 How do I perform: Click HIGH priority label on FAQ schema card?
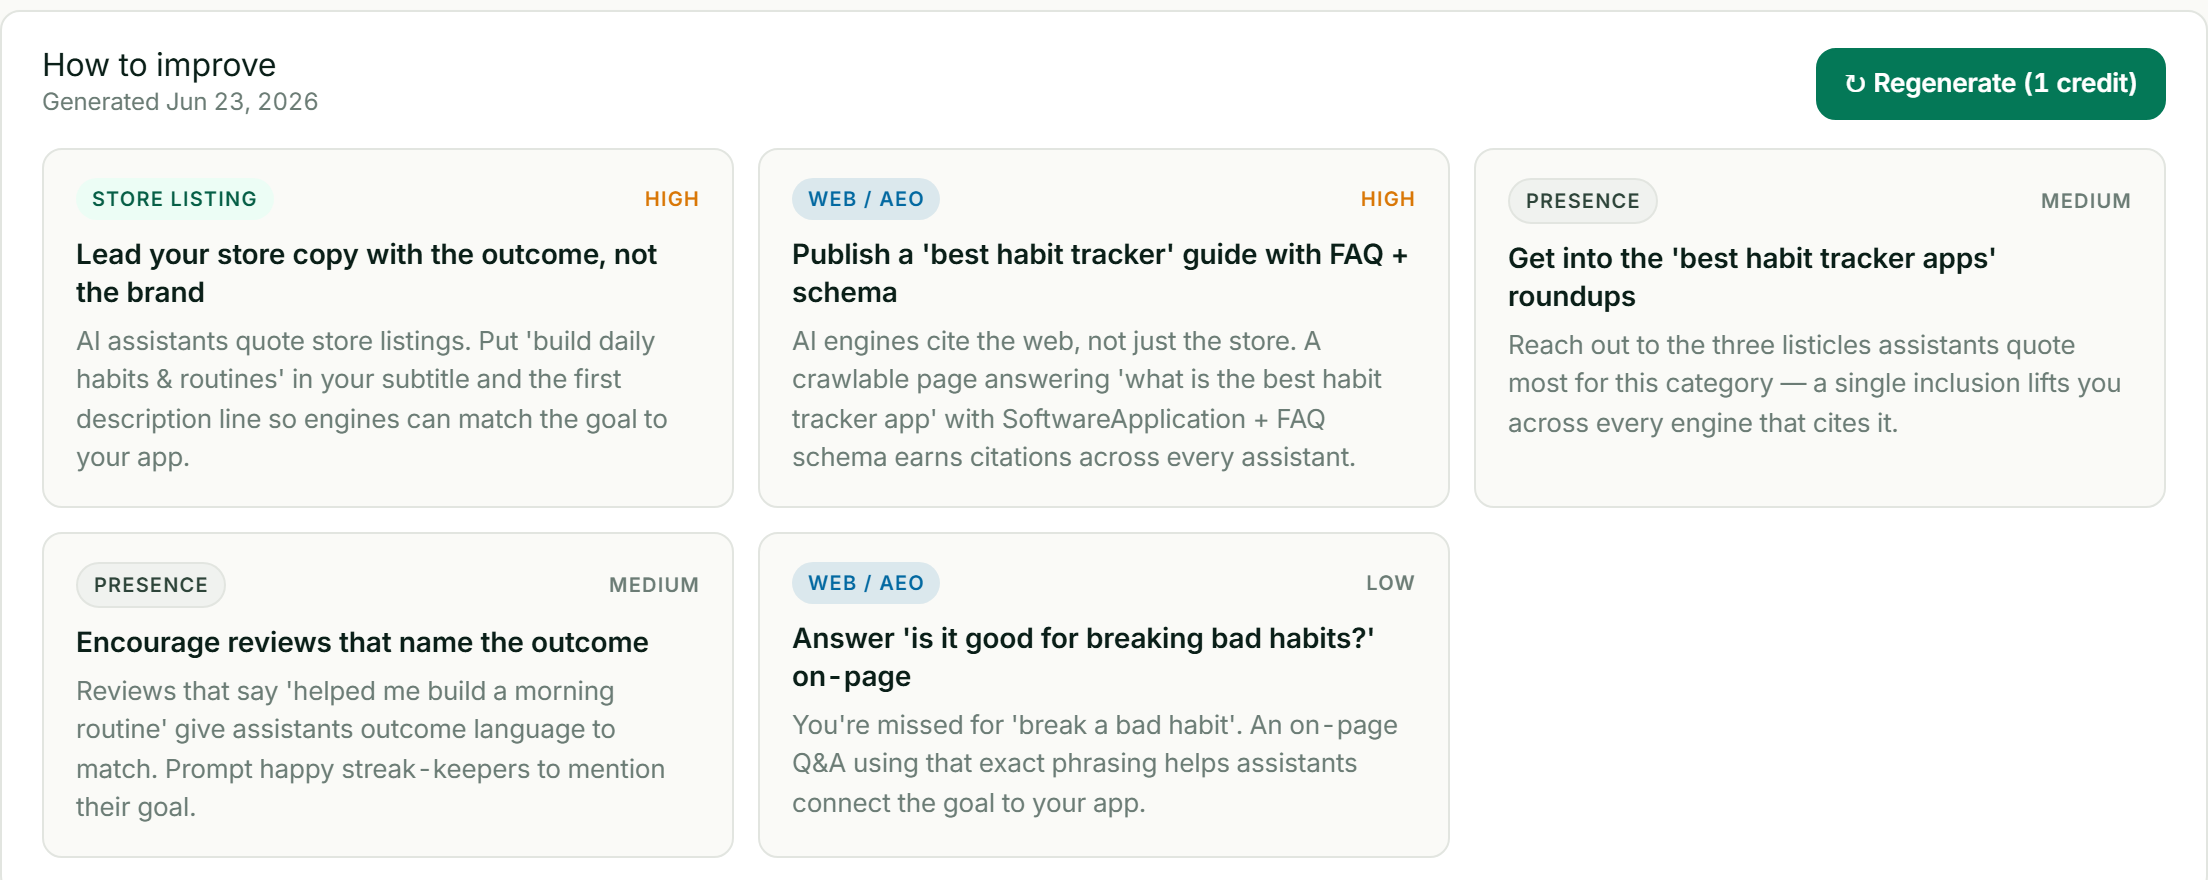pyautogui.click(x=1388, y=199)
